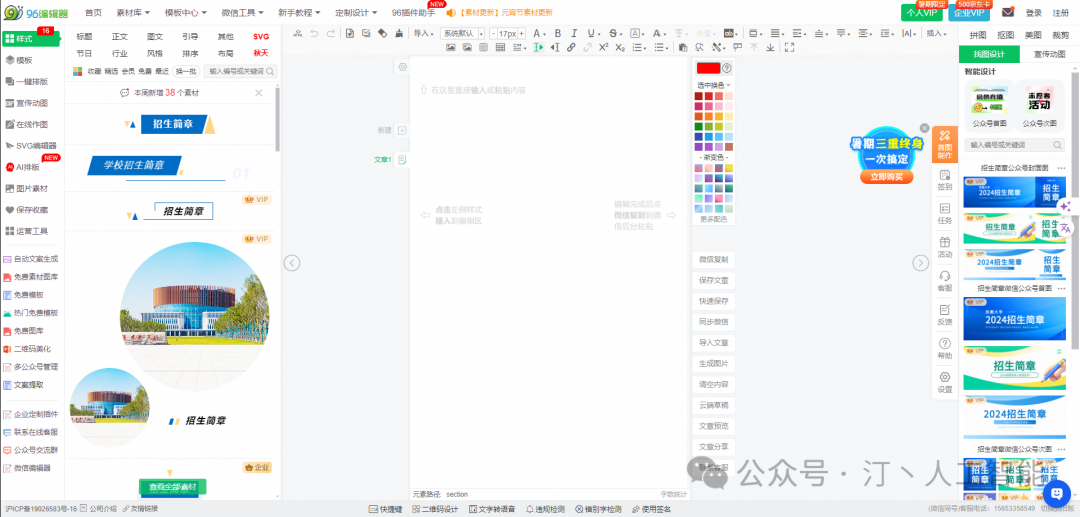Open settings gear in right sidebar
The image size is (1080, 517).
coord(945,377)
